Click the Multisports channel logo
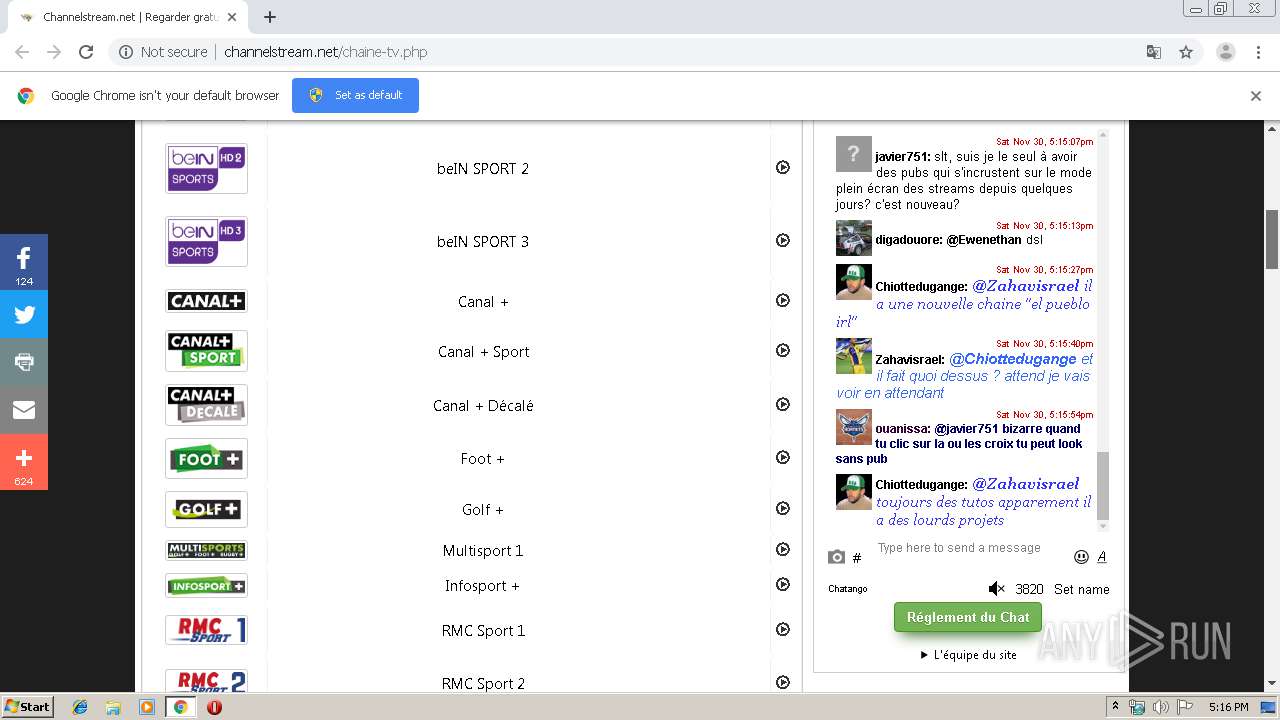Viewport: 1280px width, 720px height. (206, 550)
